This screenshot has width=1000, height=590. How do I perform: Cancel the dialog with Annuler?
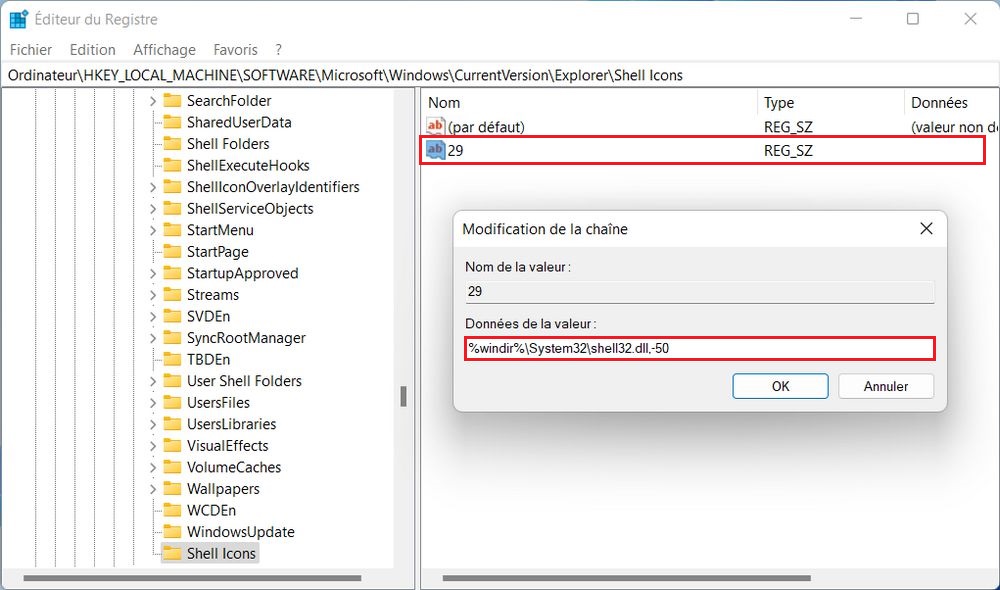tap(886, 387)
